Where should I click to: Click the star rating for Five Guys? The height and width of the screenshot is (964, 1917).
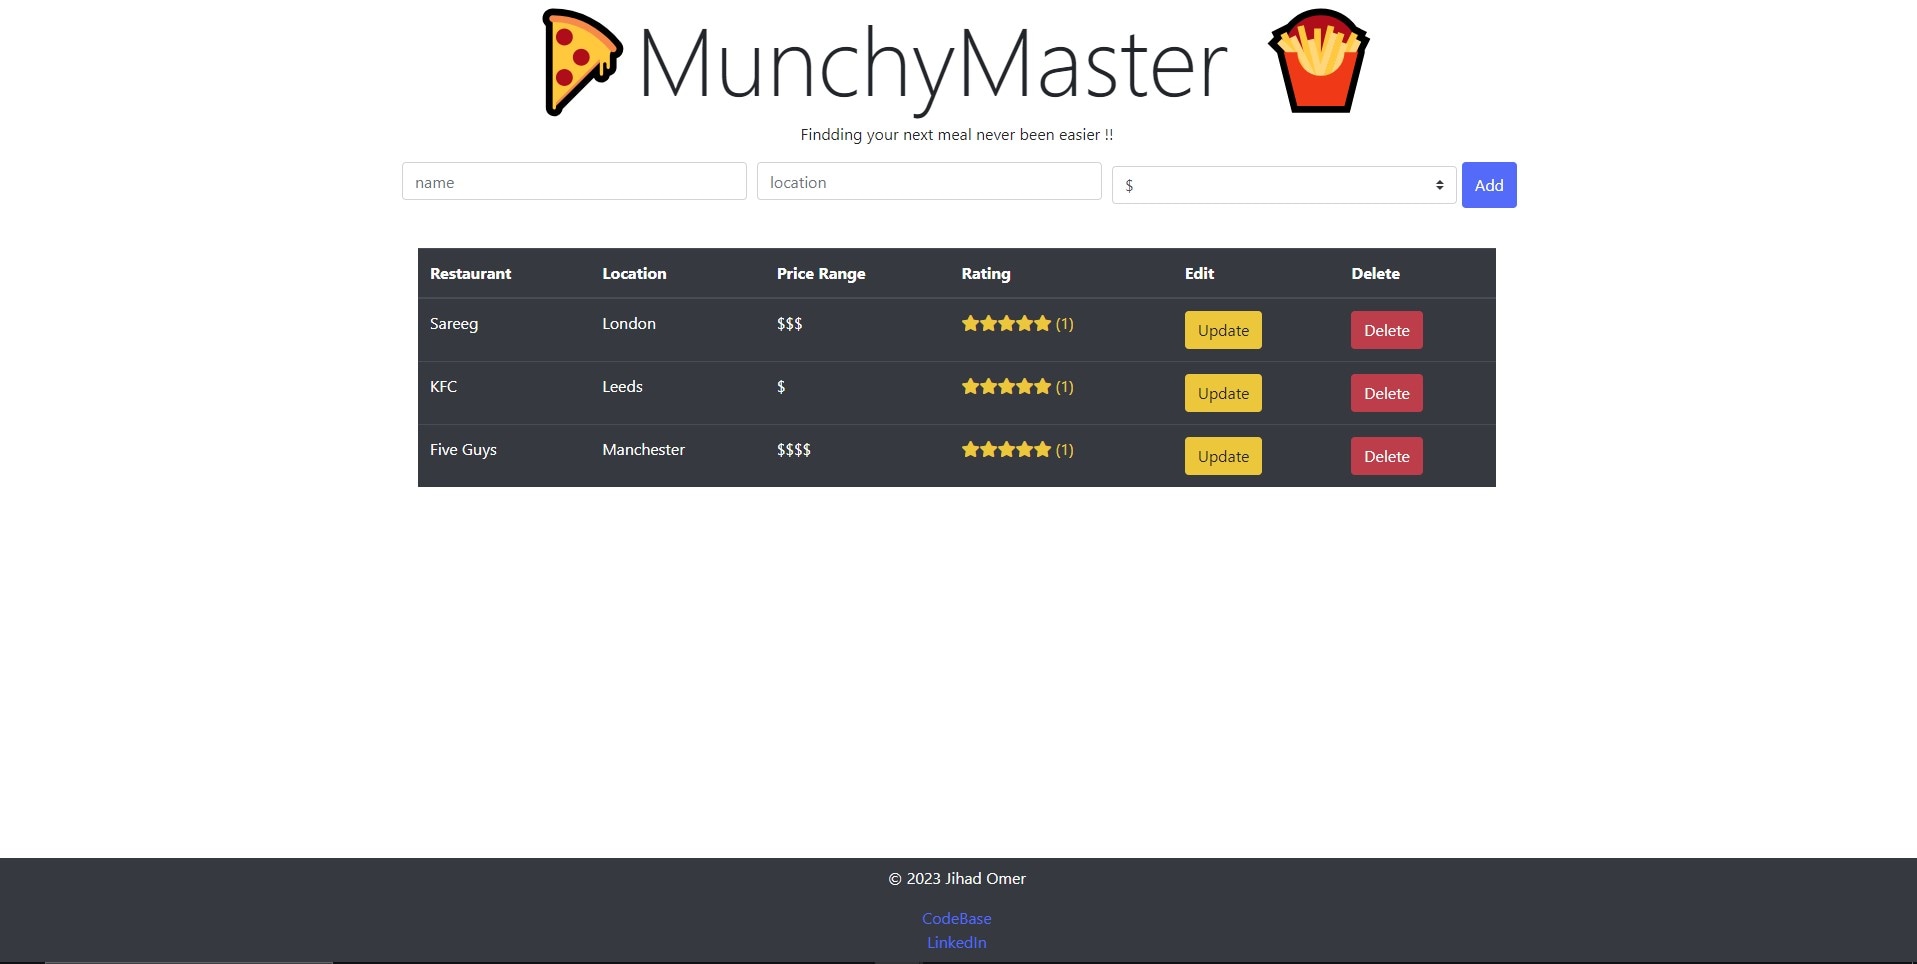[x=1006, y=450]
